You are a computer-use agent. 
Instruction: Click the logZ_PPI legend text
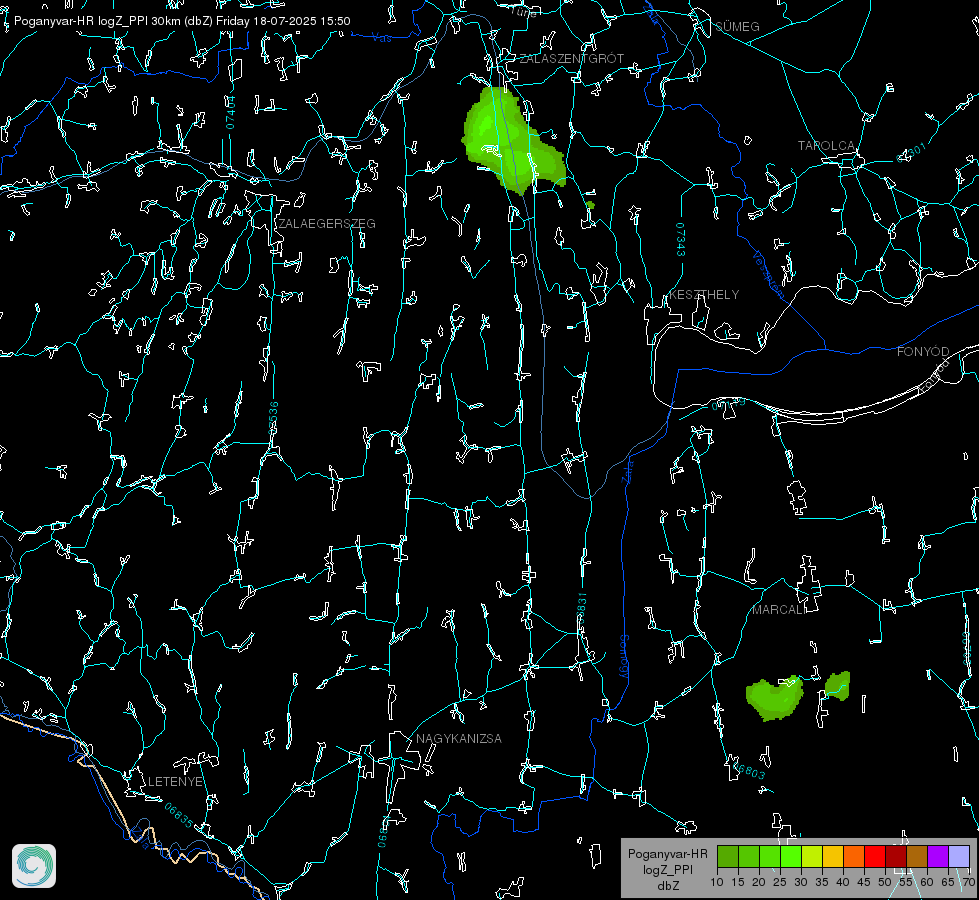tap(667, 869)
